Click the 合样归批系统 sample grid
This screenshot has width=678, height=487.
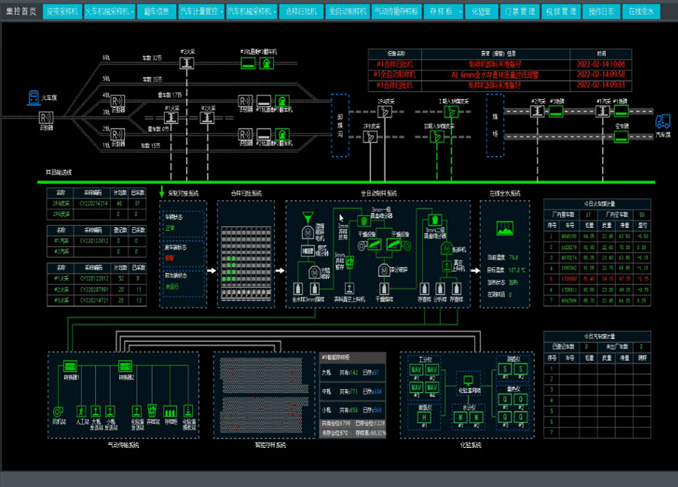point(244,254)
